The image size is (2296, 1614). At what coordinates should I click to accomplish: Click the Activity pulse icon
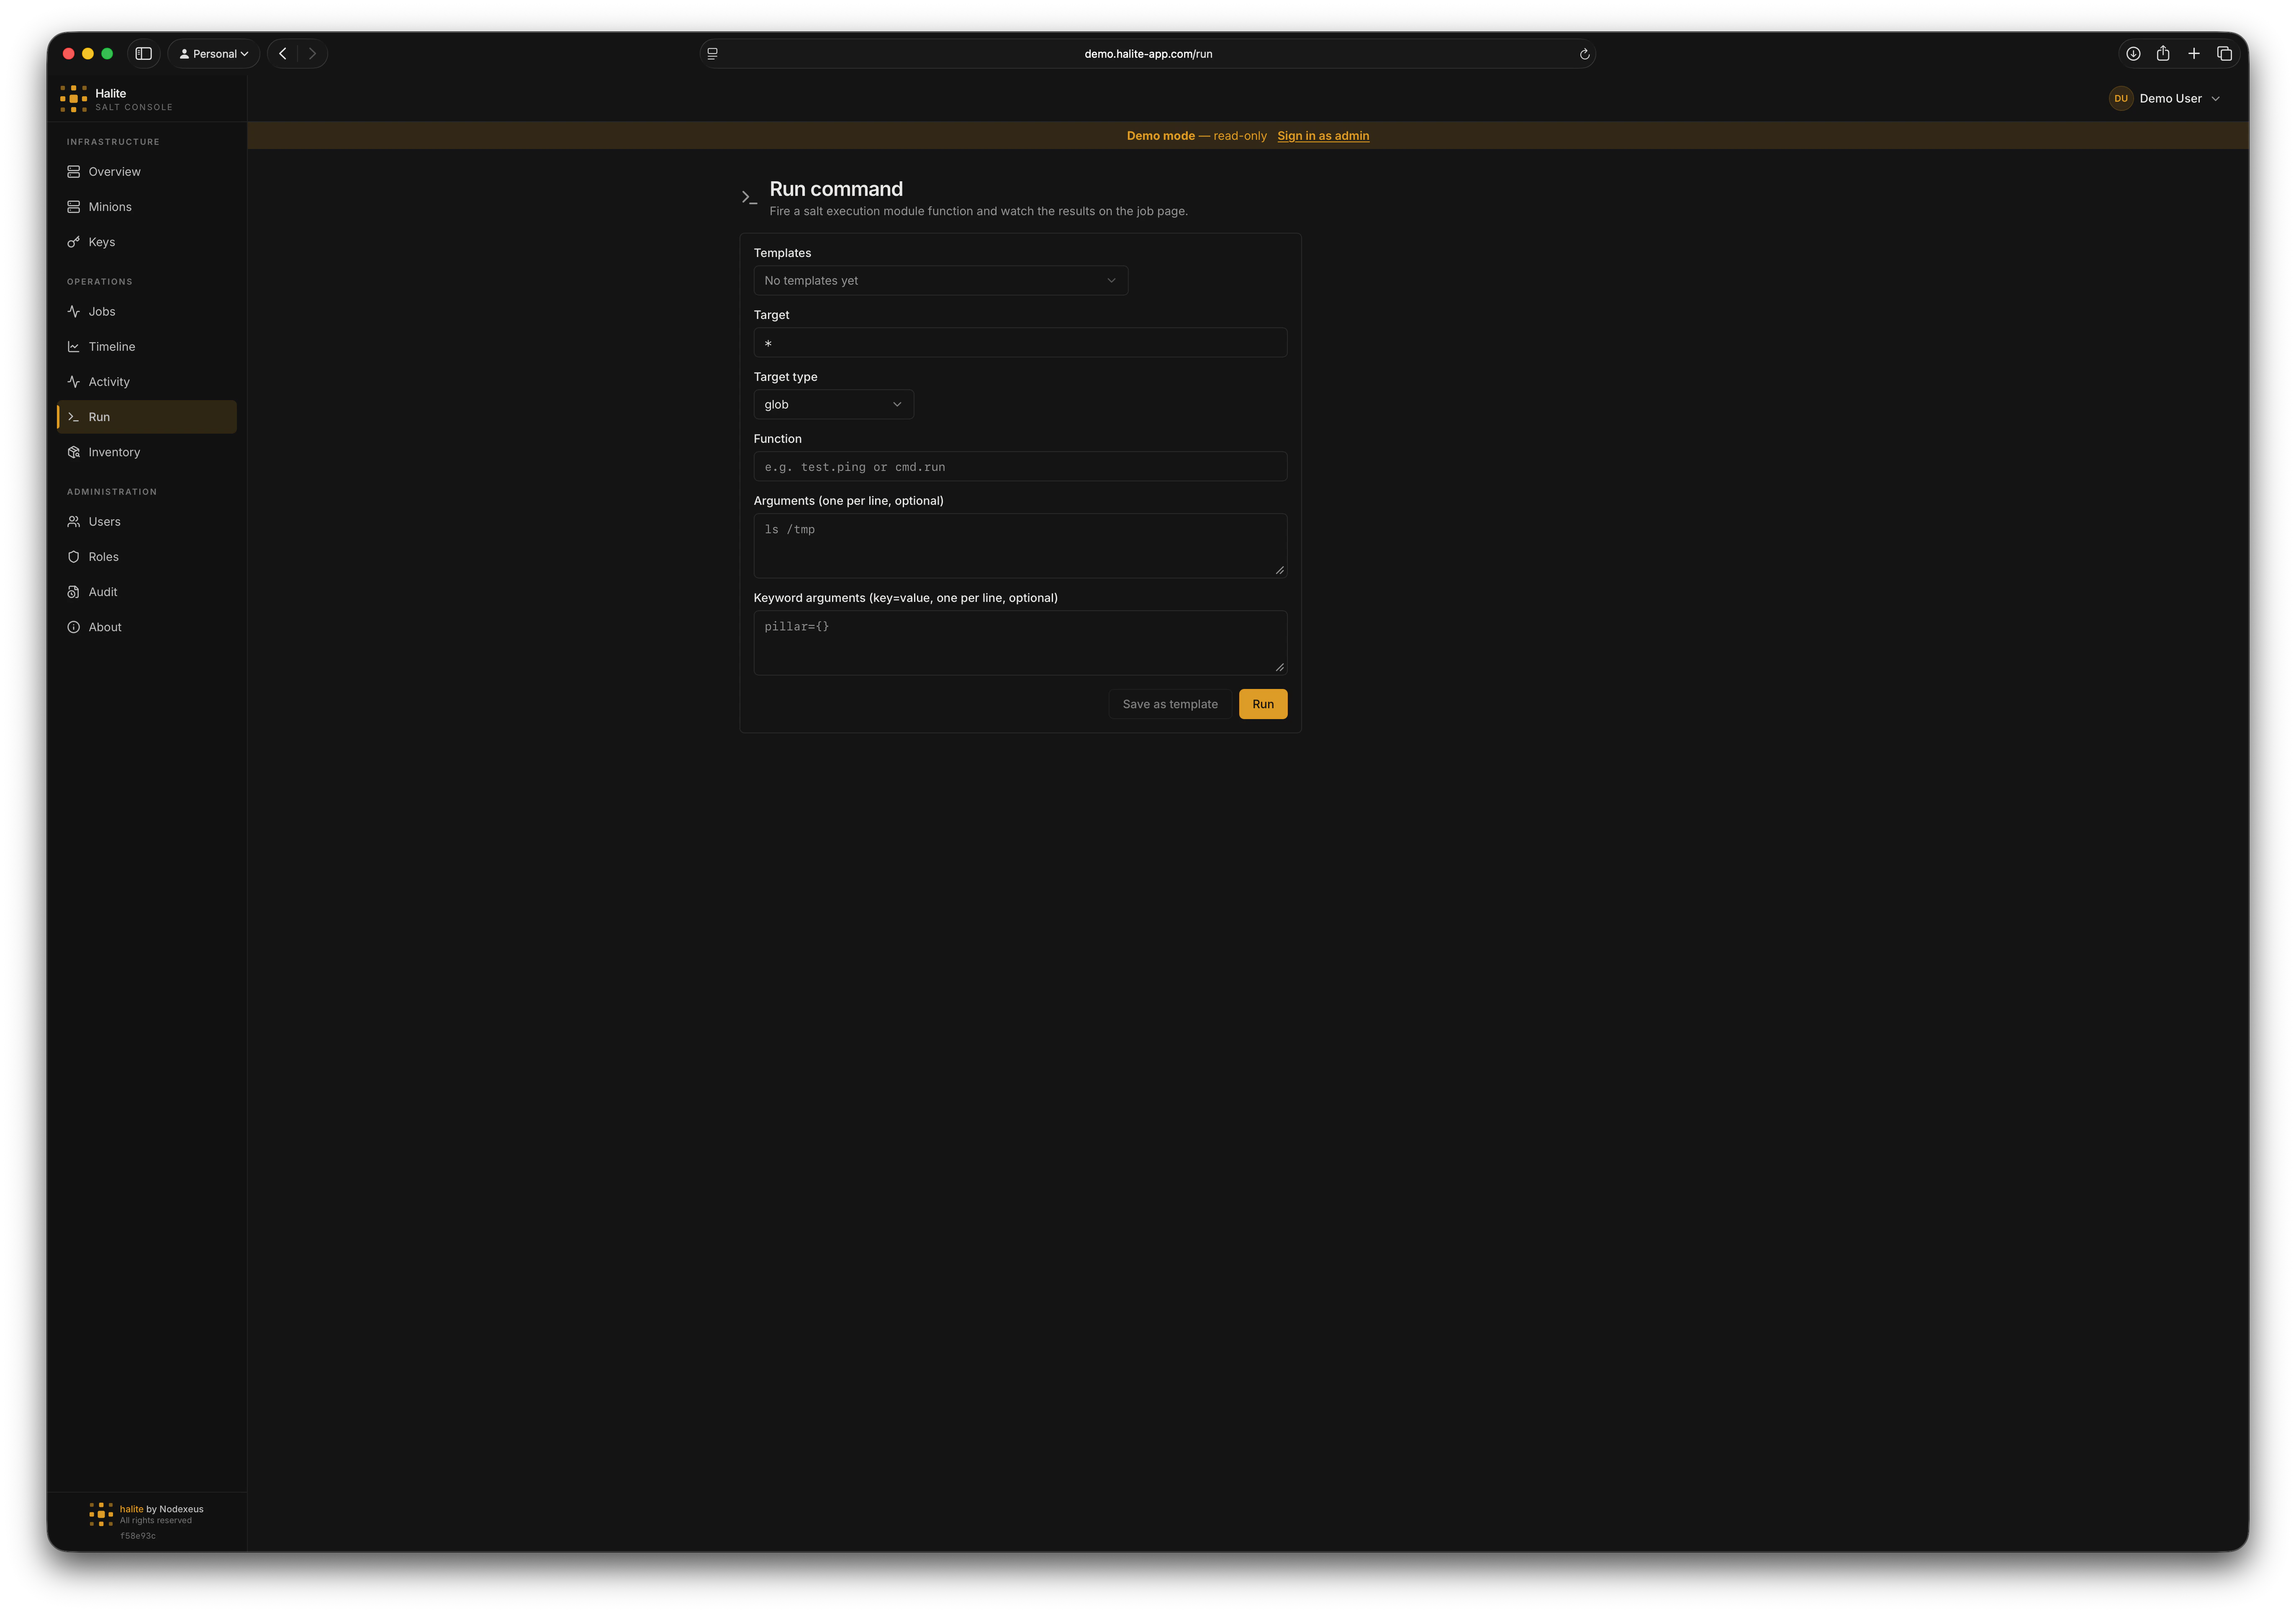pos(73,382)
